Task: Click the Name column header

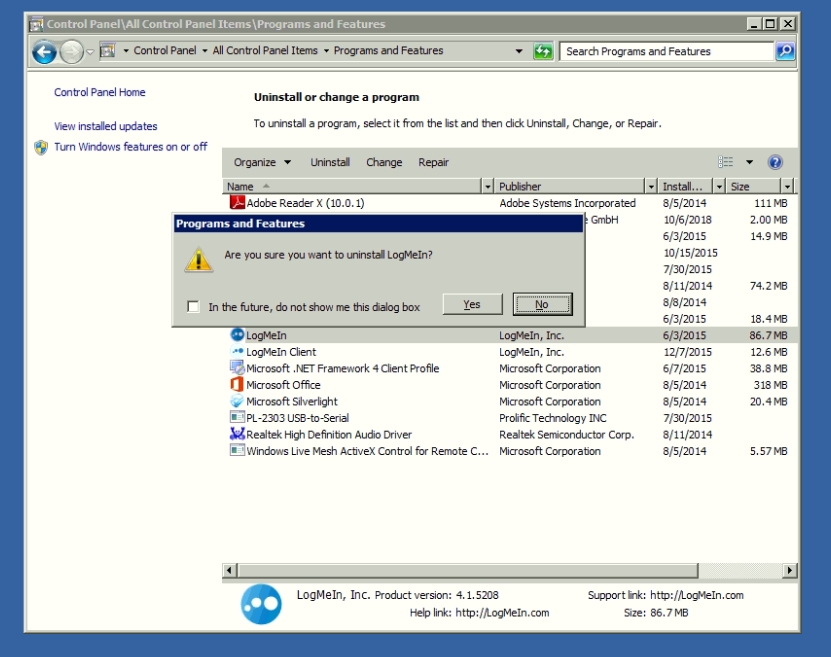Action: (352, 187)
